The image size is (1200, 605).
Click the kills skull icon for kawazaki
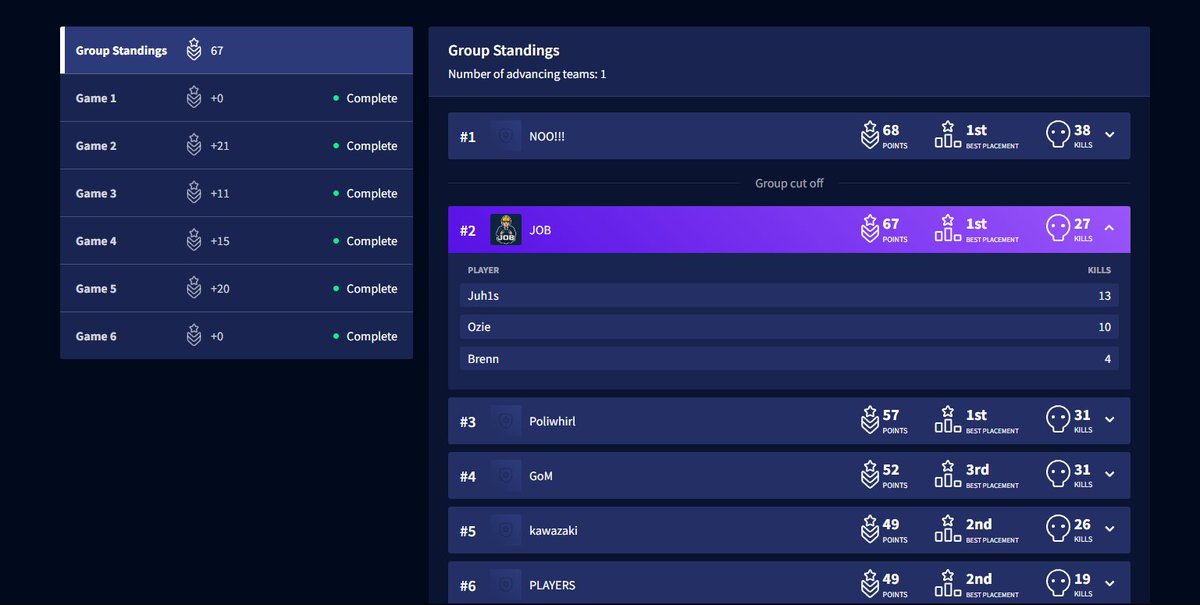point(1057,529)
